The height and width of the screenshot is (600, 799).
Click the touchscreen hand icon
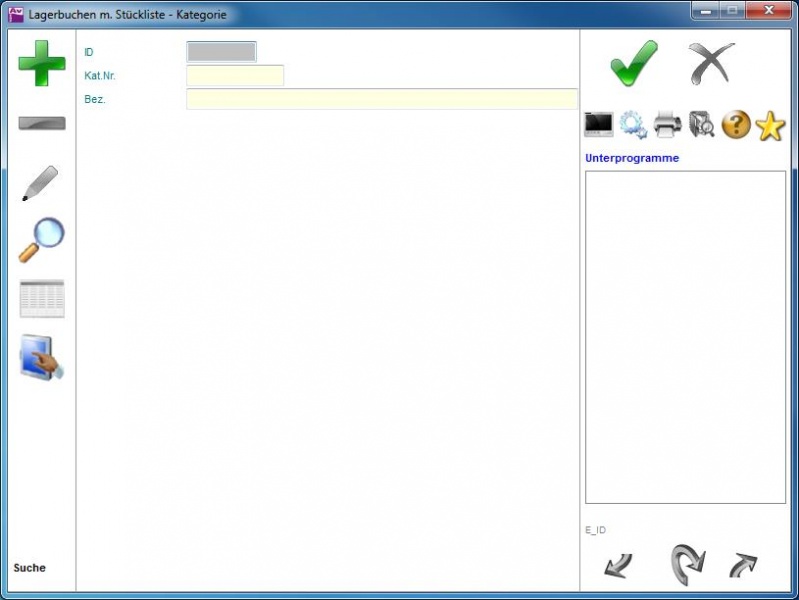(x=42, y=358)
